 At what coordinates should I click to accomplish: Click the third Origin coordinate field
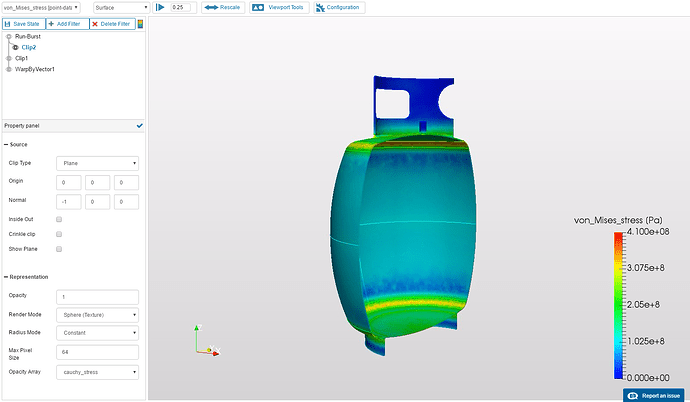click(126, 183)
